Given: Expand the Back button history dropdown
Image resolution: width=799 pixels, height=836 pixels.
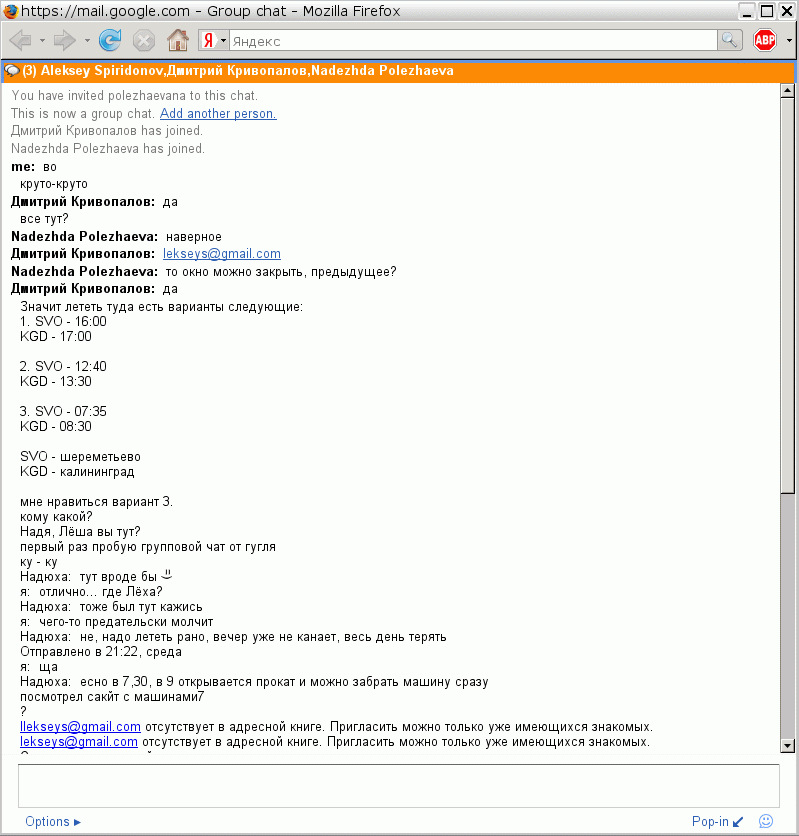Looking at the screenshot, I should [x=41, y=41].
